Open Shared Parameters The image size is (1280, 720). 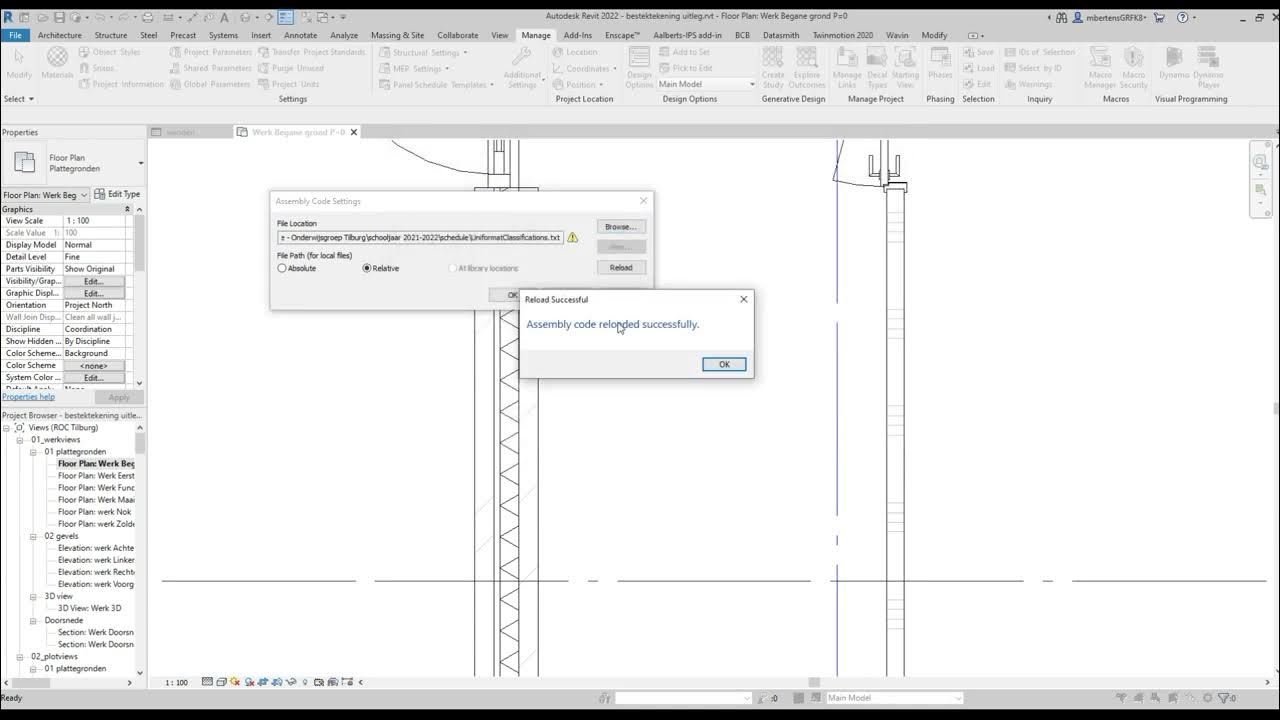pos(210,68)
